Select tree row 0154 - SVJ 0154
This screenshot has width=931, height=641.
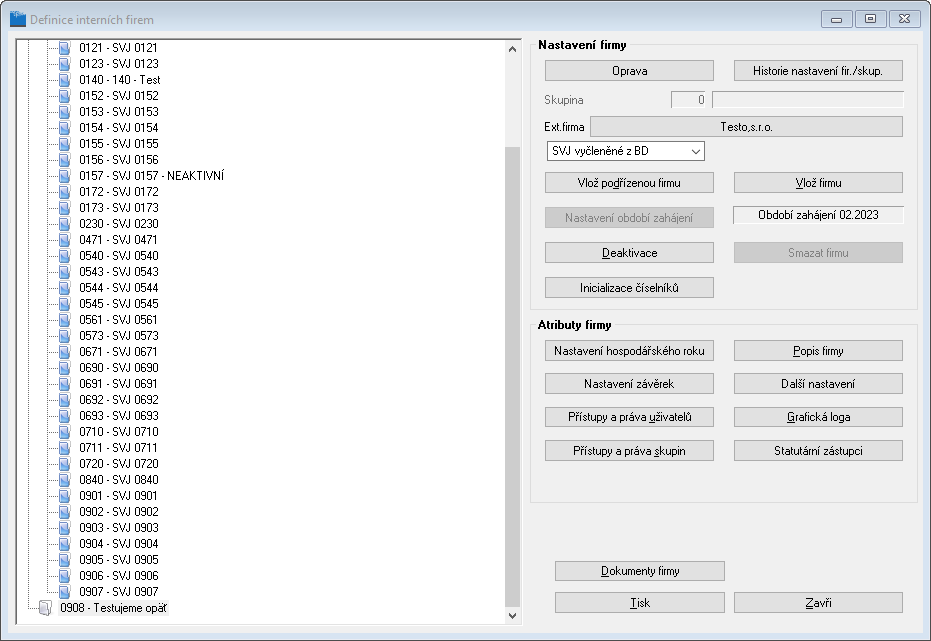119,128
